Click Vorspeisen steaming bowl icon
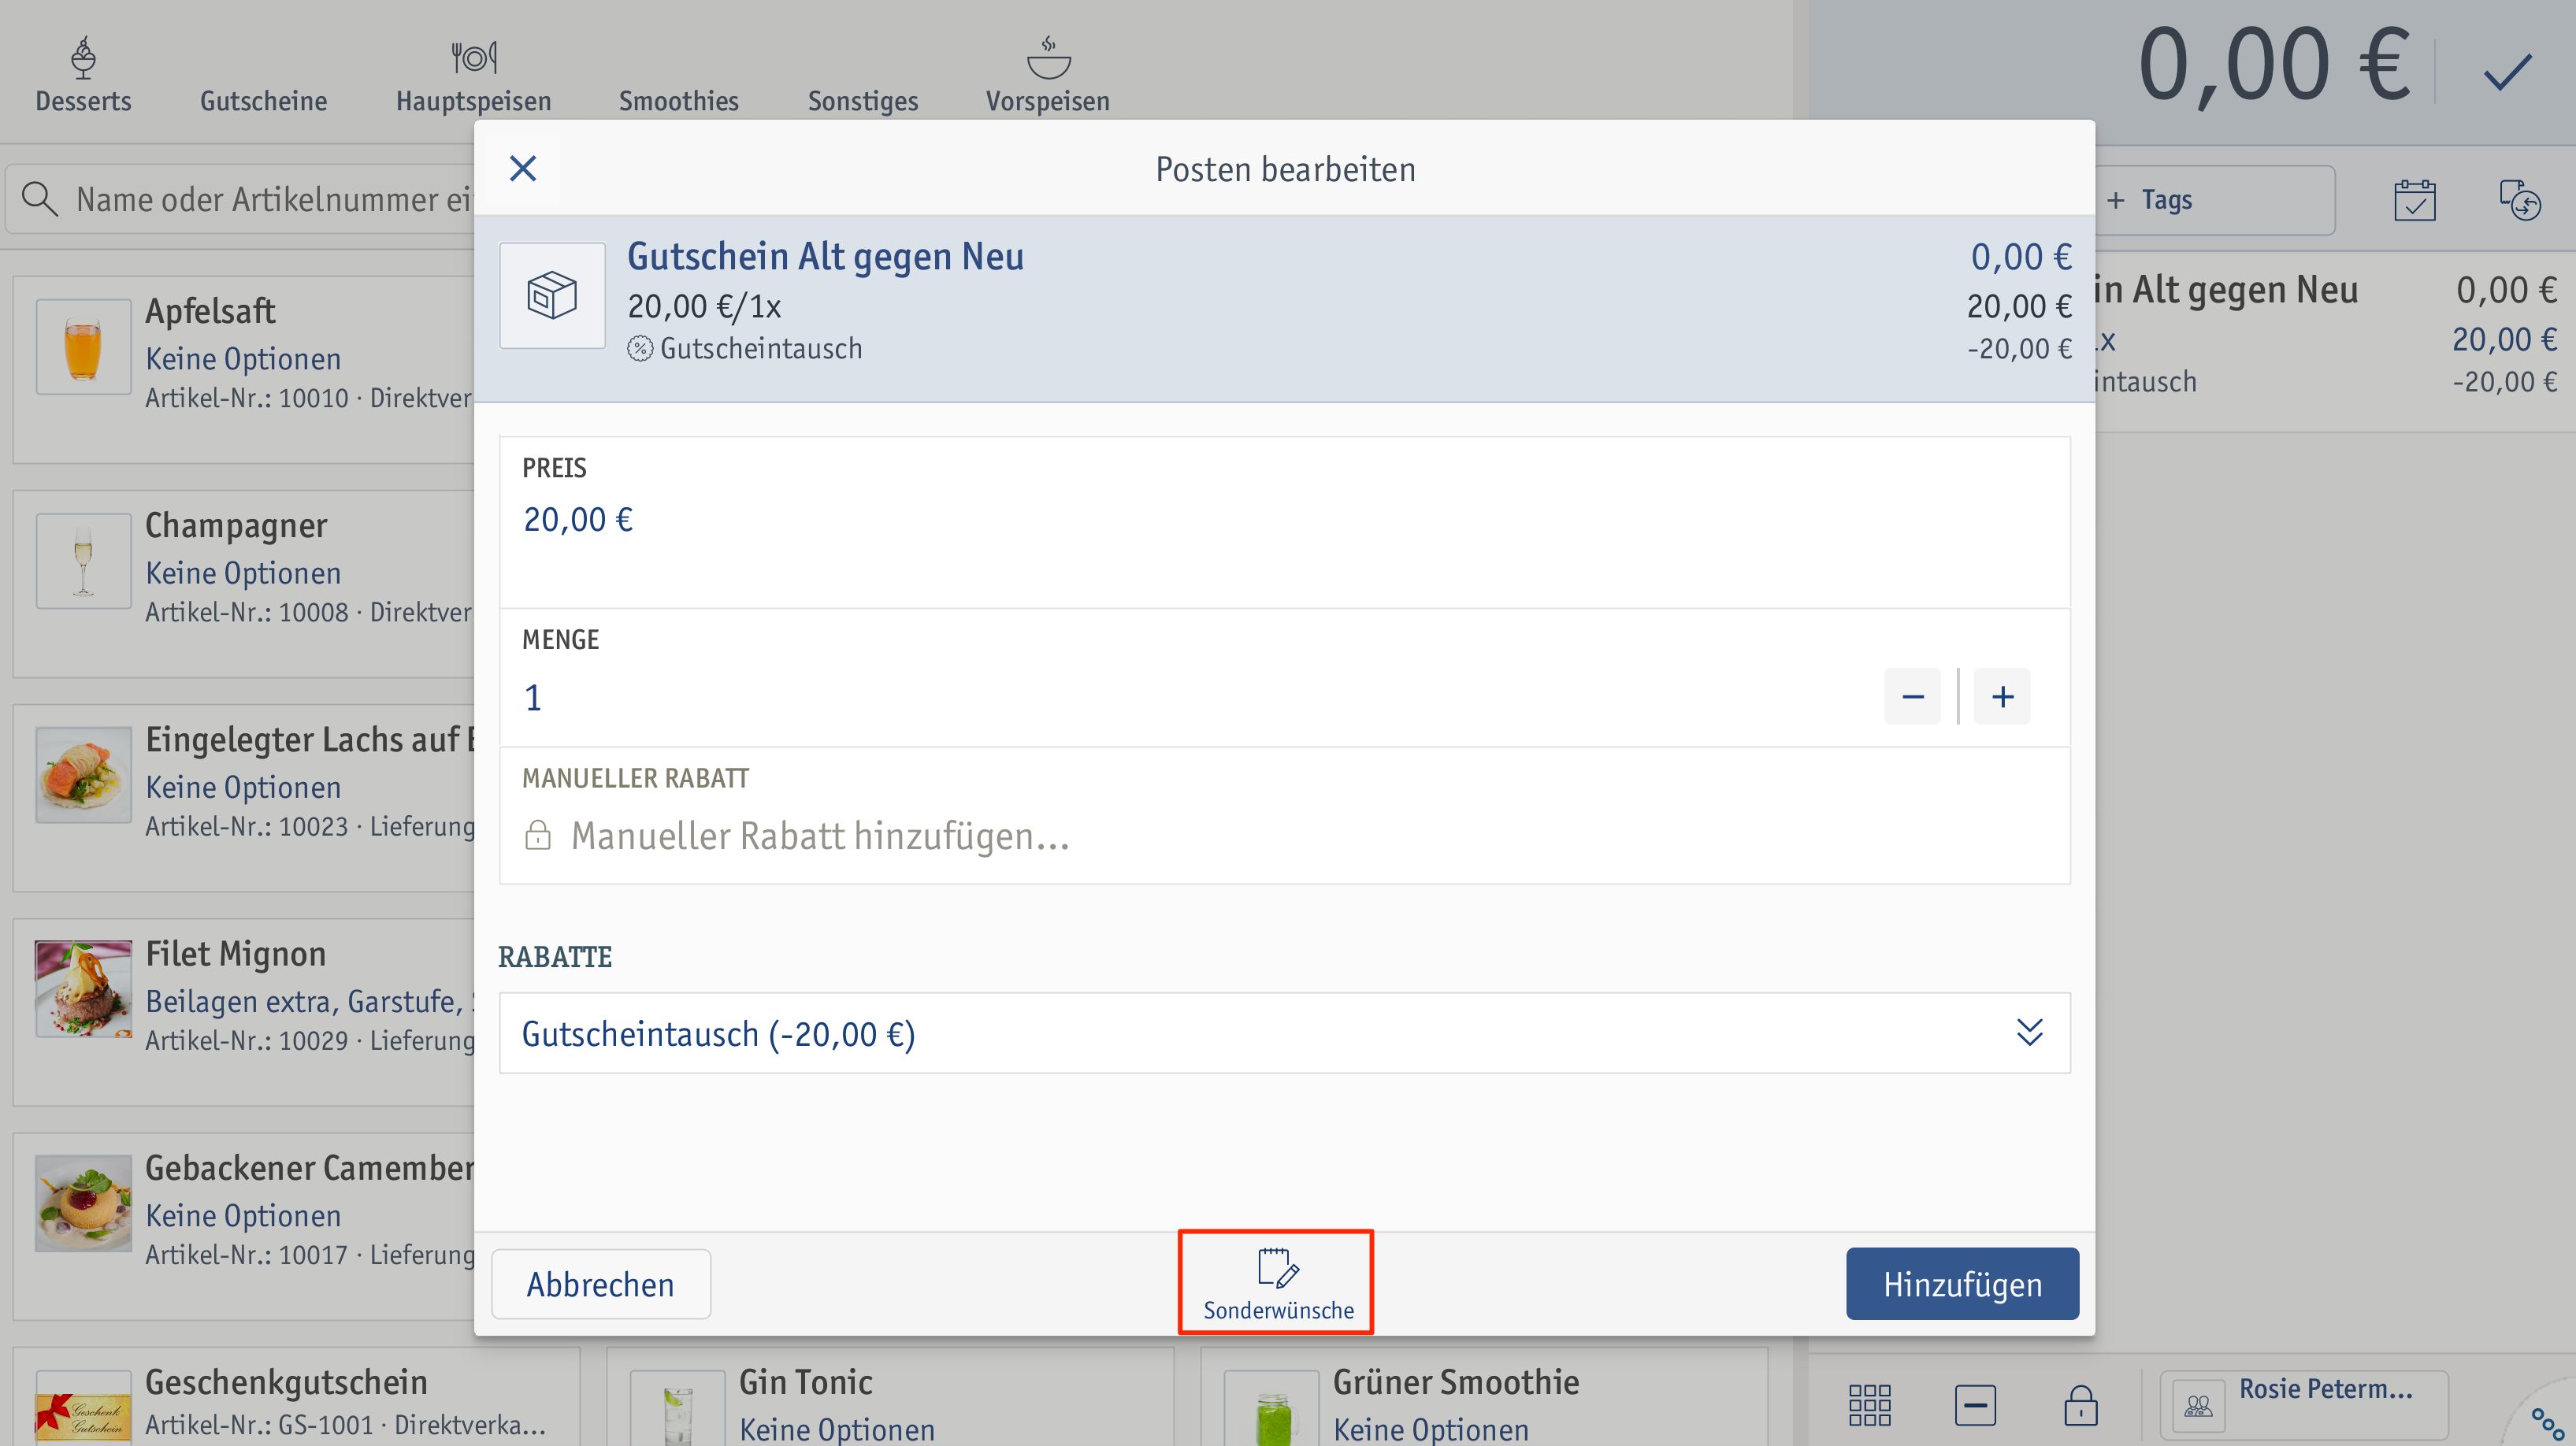 [1048, 57]
